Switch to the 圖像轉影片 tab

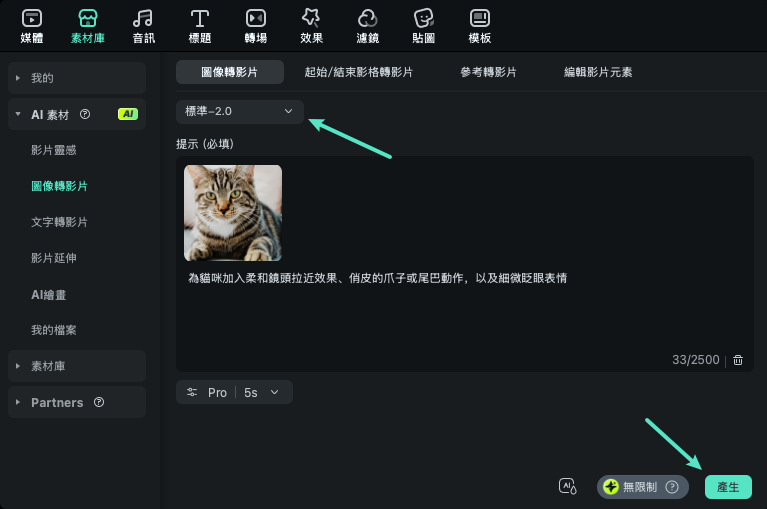pos(230,72)
